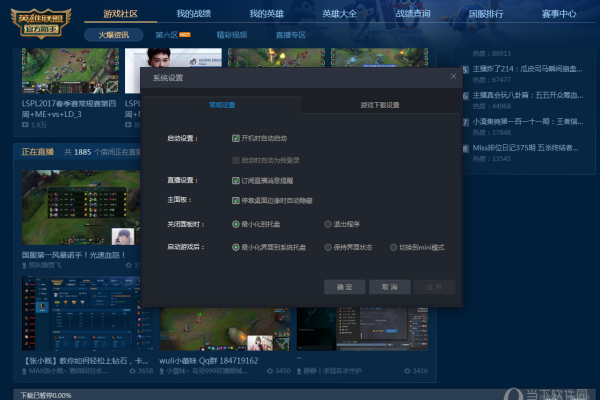Screen dimensions: 600x400
Task: Click the wuli小薇妹 Qq群 stream title
Action: (x=209, y=361)
